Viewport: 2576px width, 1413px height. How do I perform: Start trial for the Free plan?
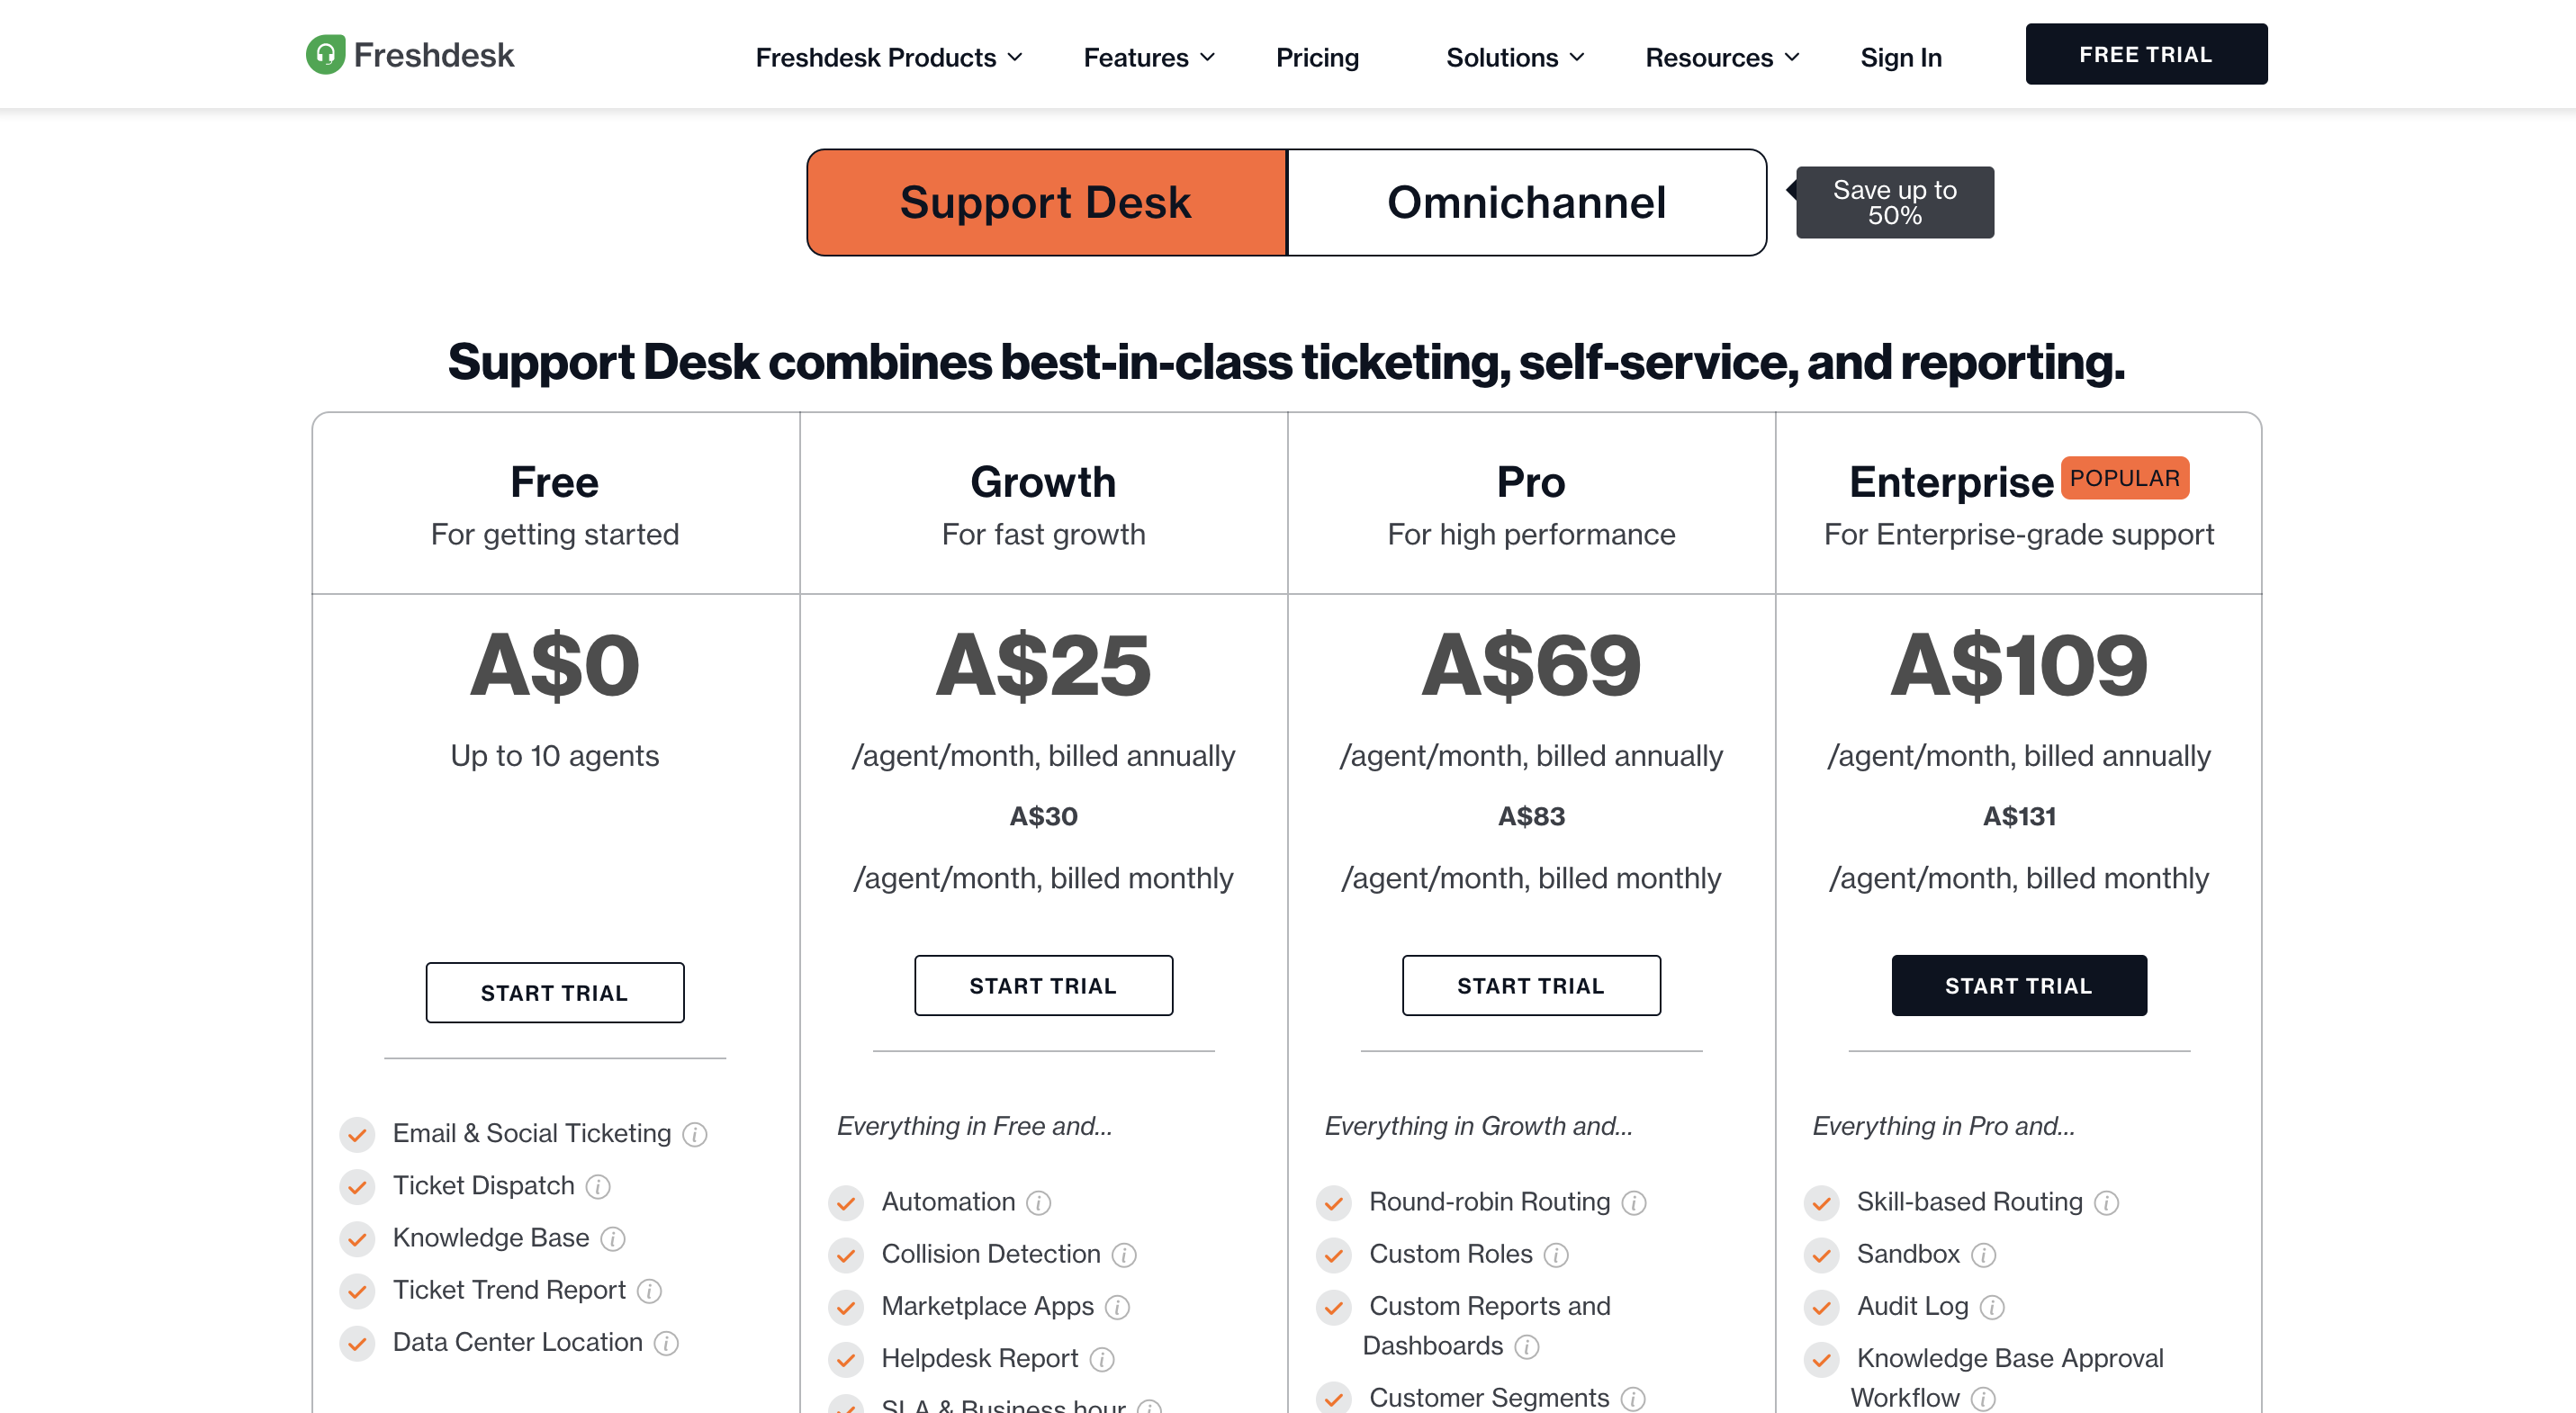click(x=555, y=992)
